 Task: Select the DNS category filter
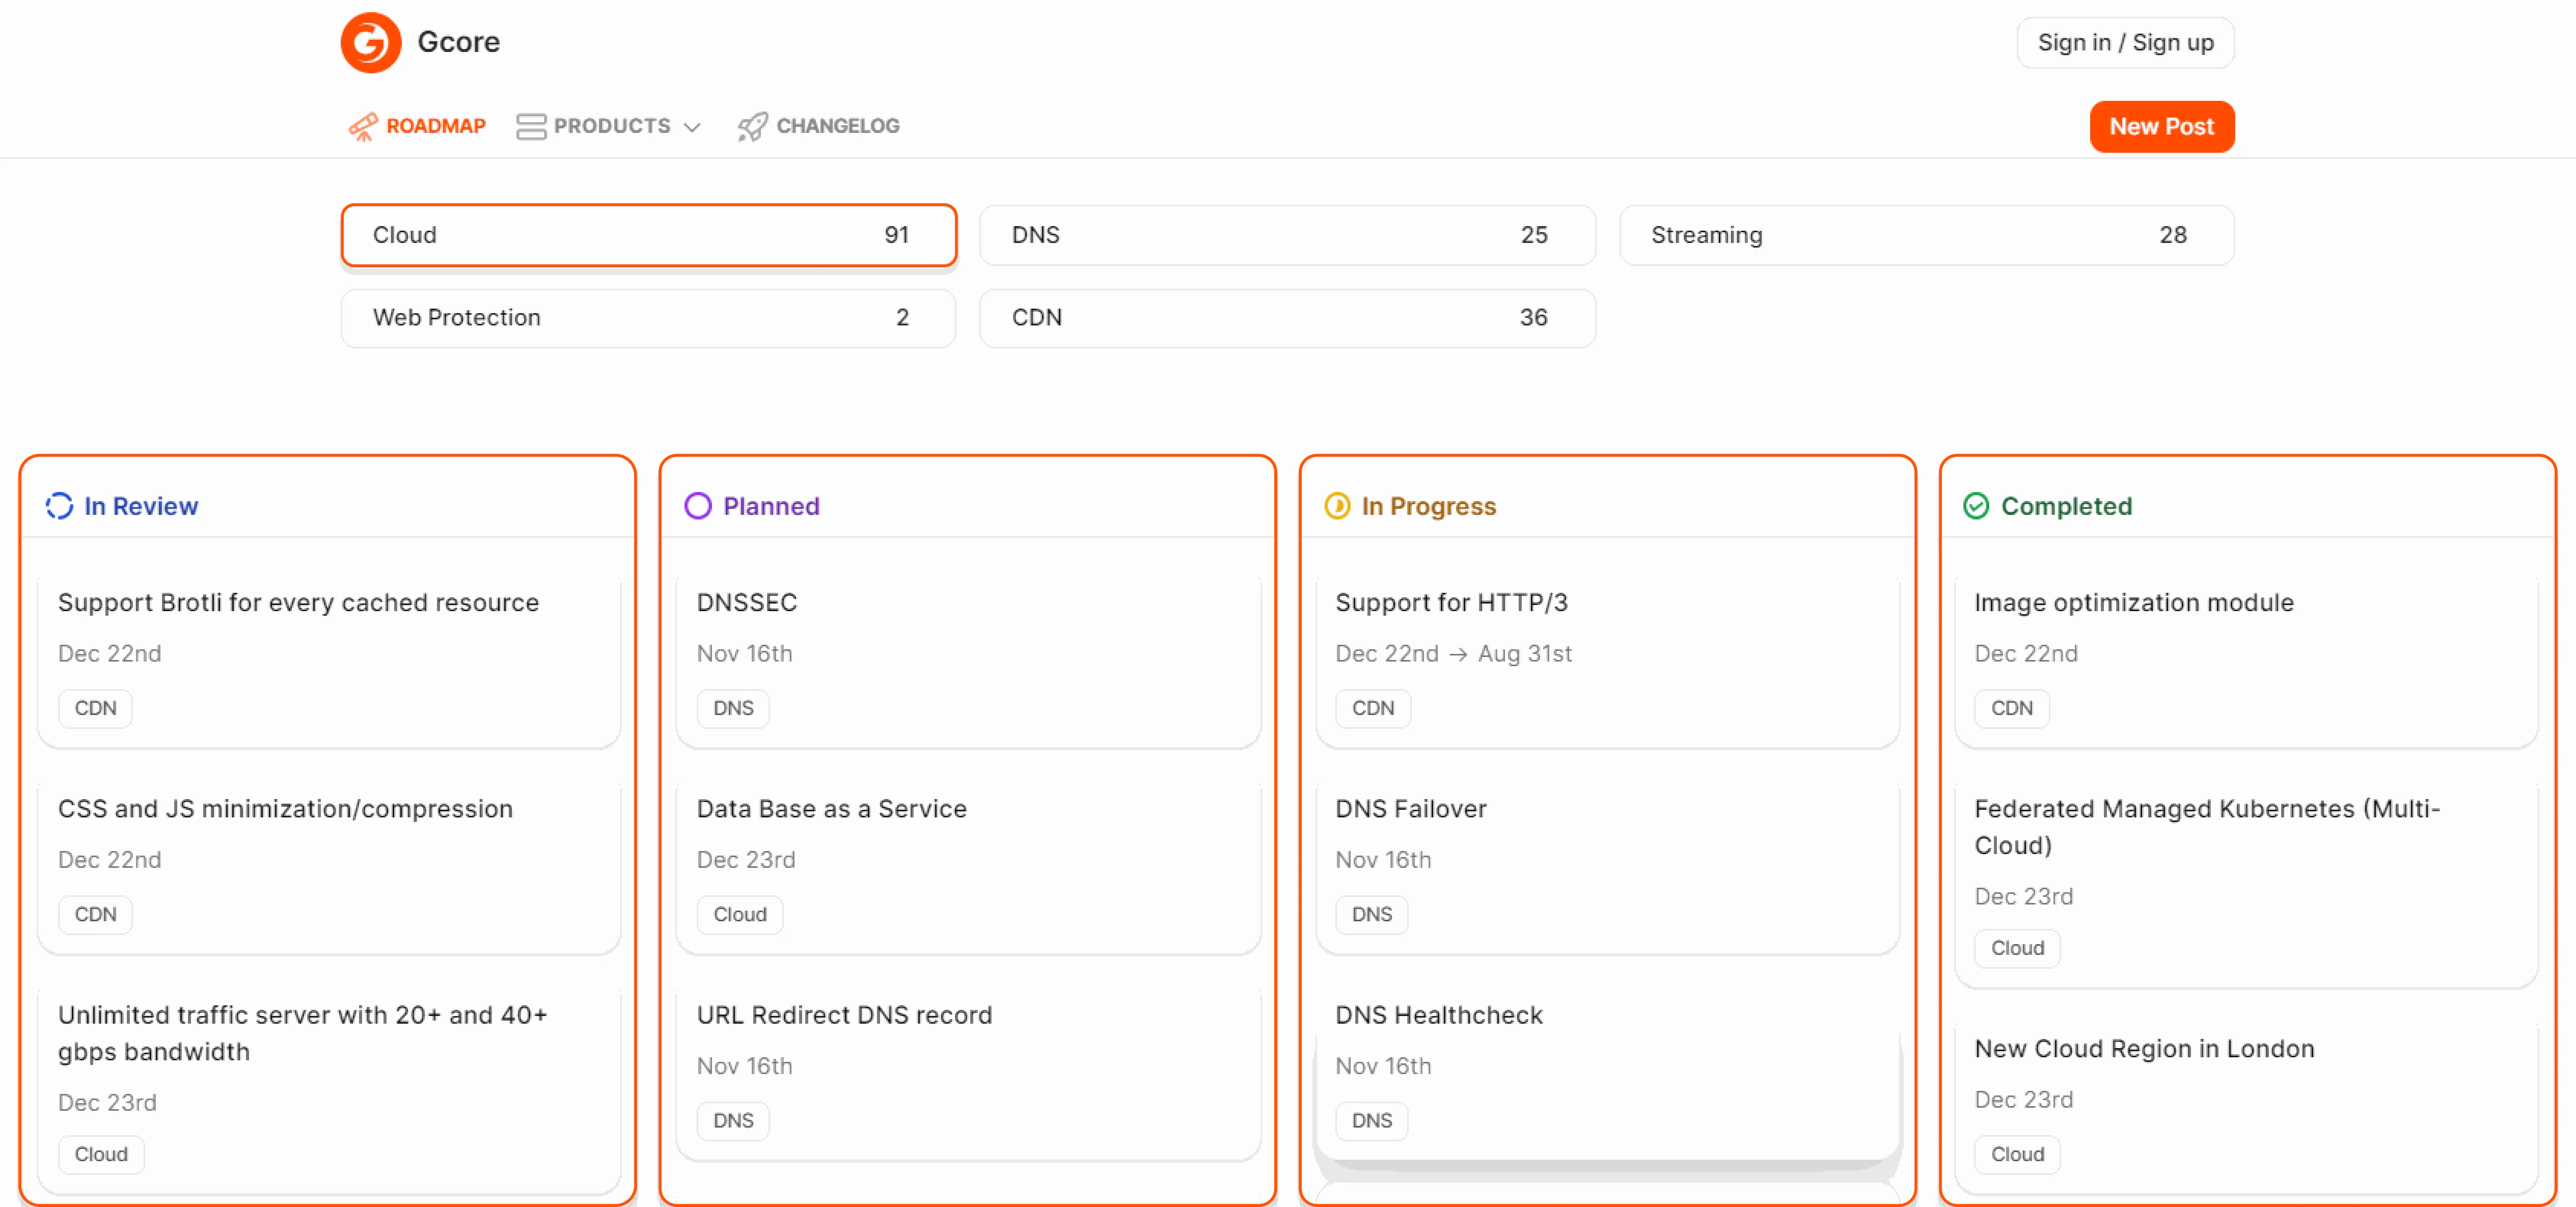[1287, 235]
